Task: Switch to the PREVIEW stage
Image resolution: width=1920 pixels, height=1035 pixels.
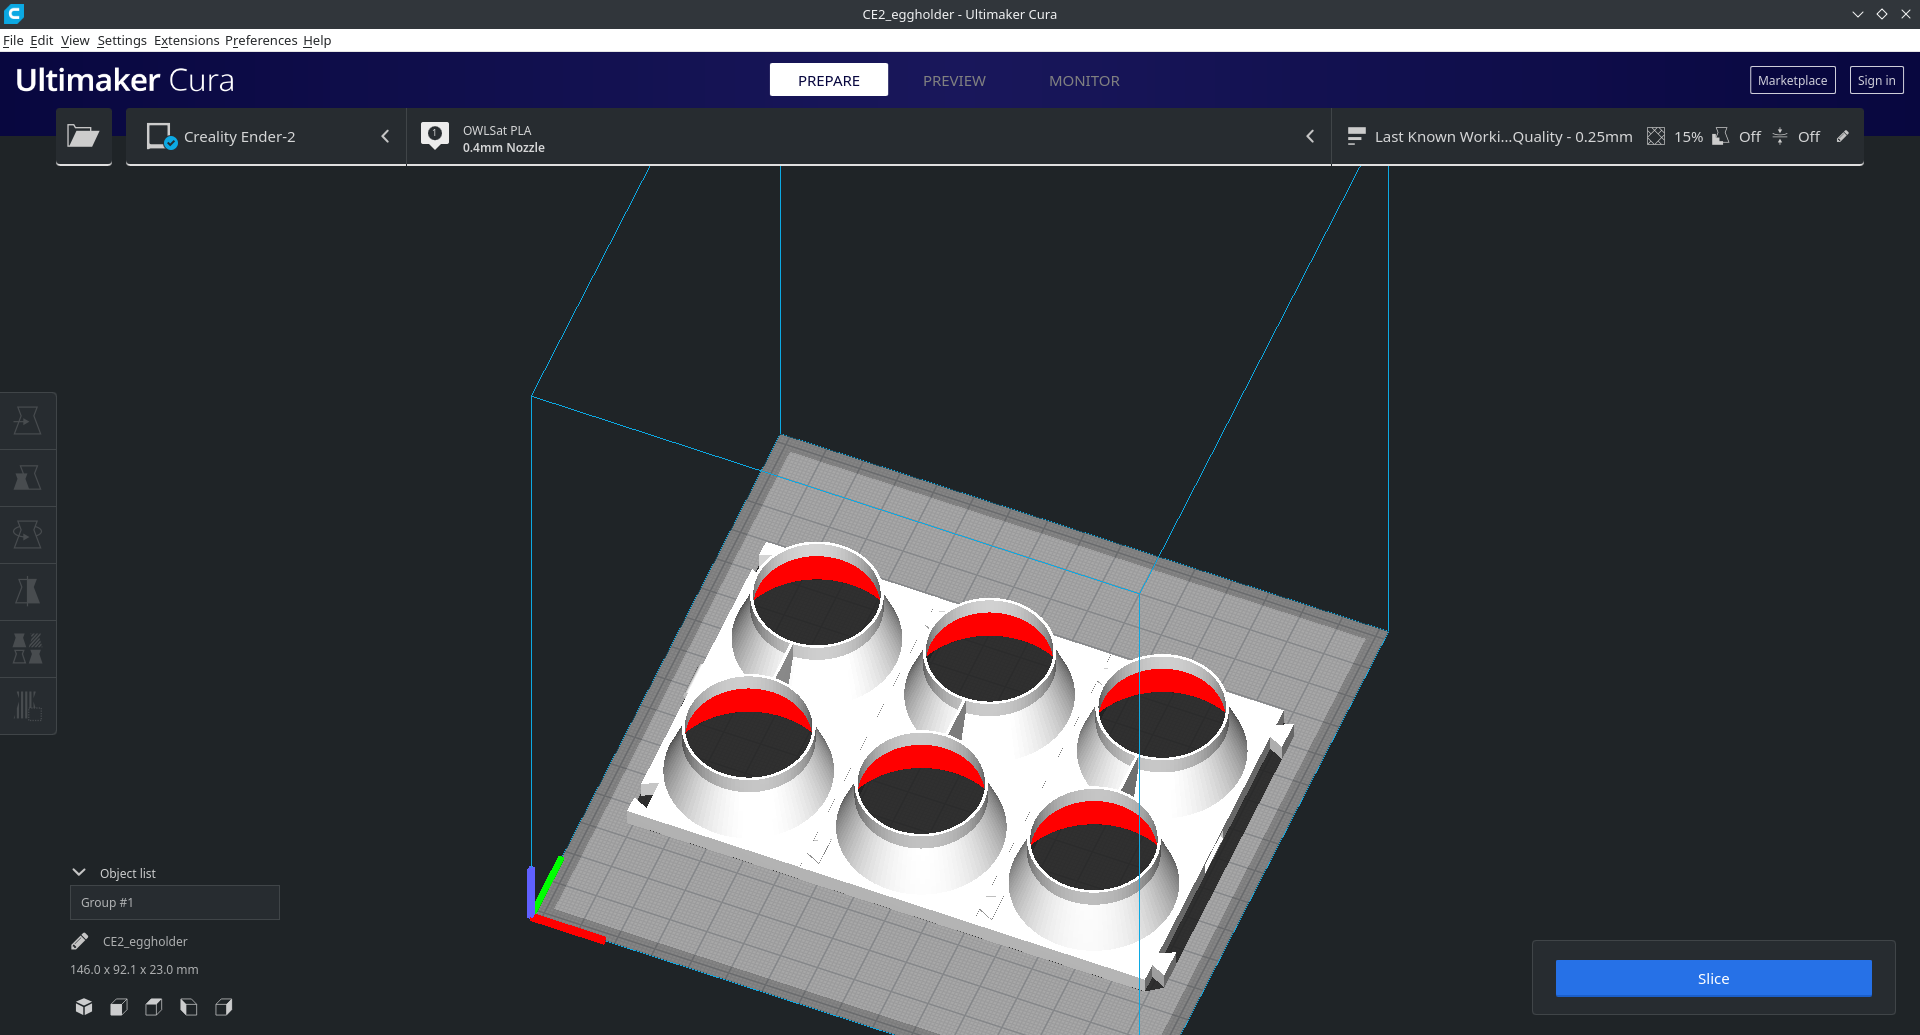Action: click(x=954, y=80)
